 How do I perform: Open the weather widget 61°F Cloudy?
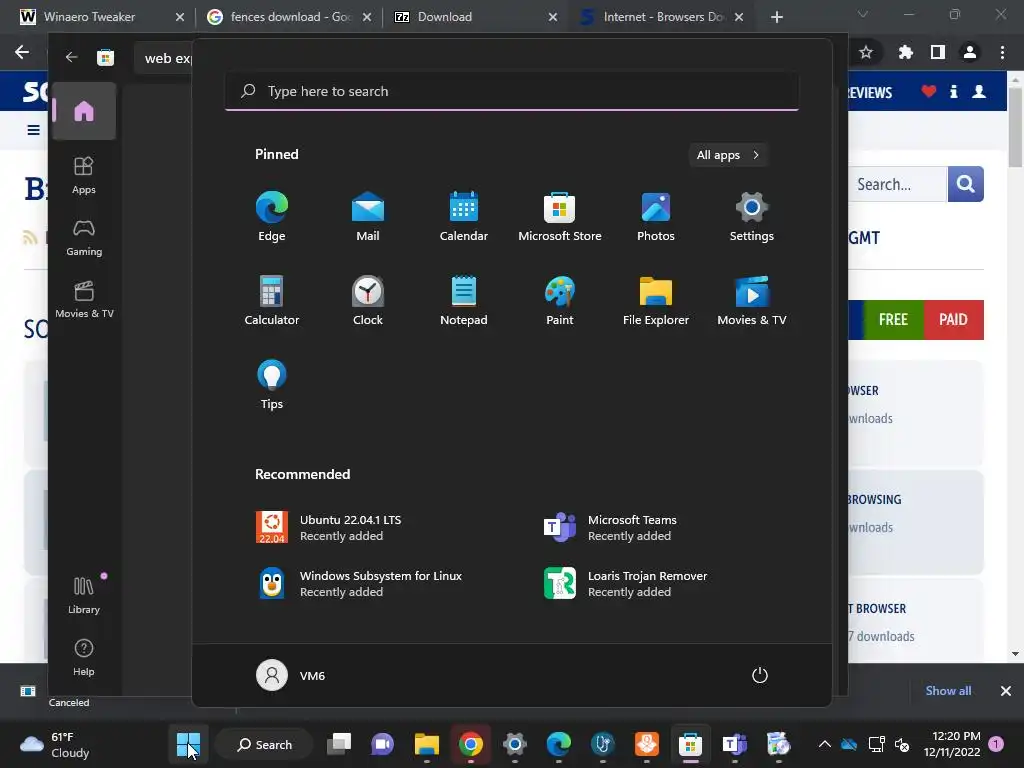point(55,744)
